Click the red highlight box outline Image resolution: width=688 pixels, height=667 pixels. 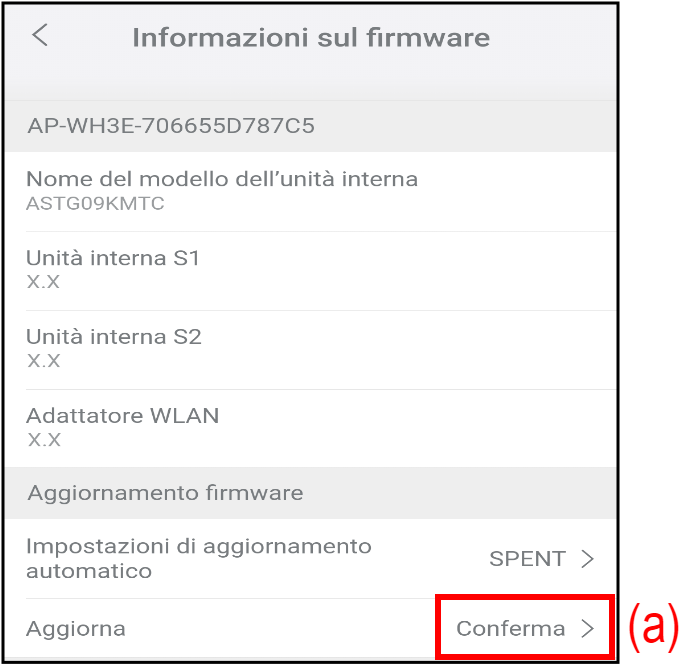(524, 598)
